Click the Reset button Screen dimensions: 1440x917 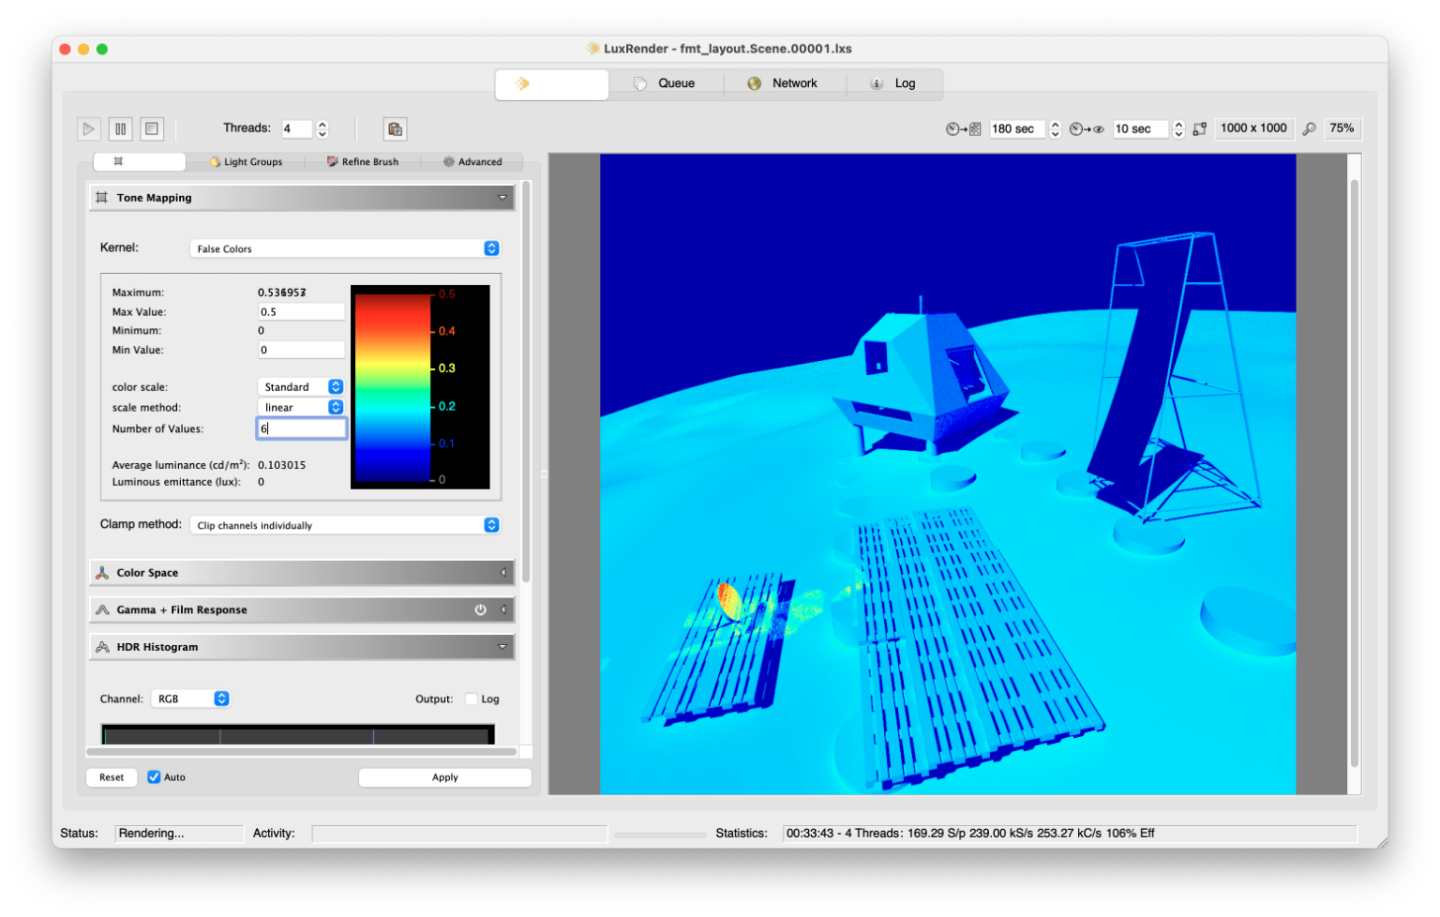coord(111,777)
